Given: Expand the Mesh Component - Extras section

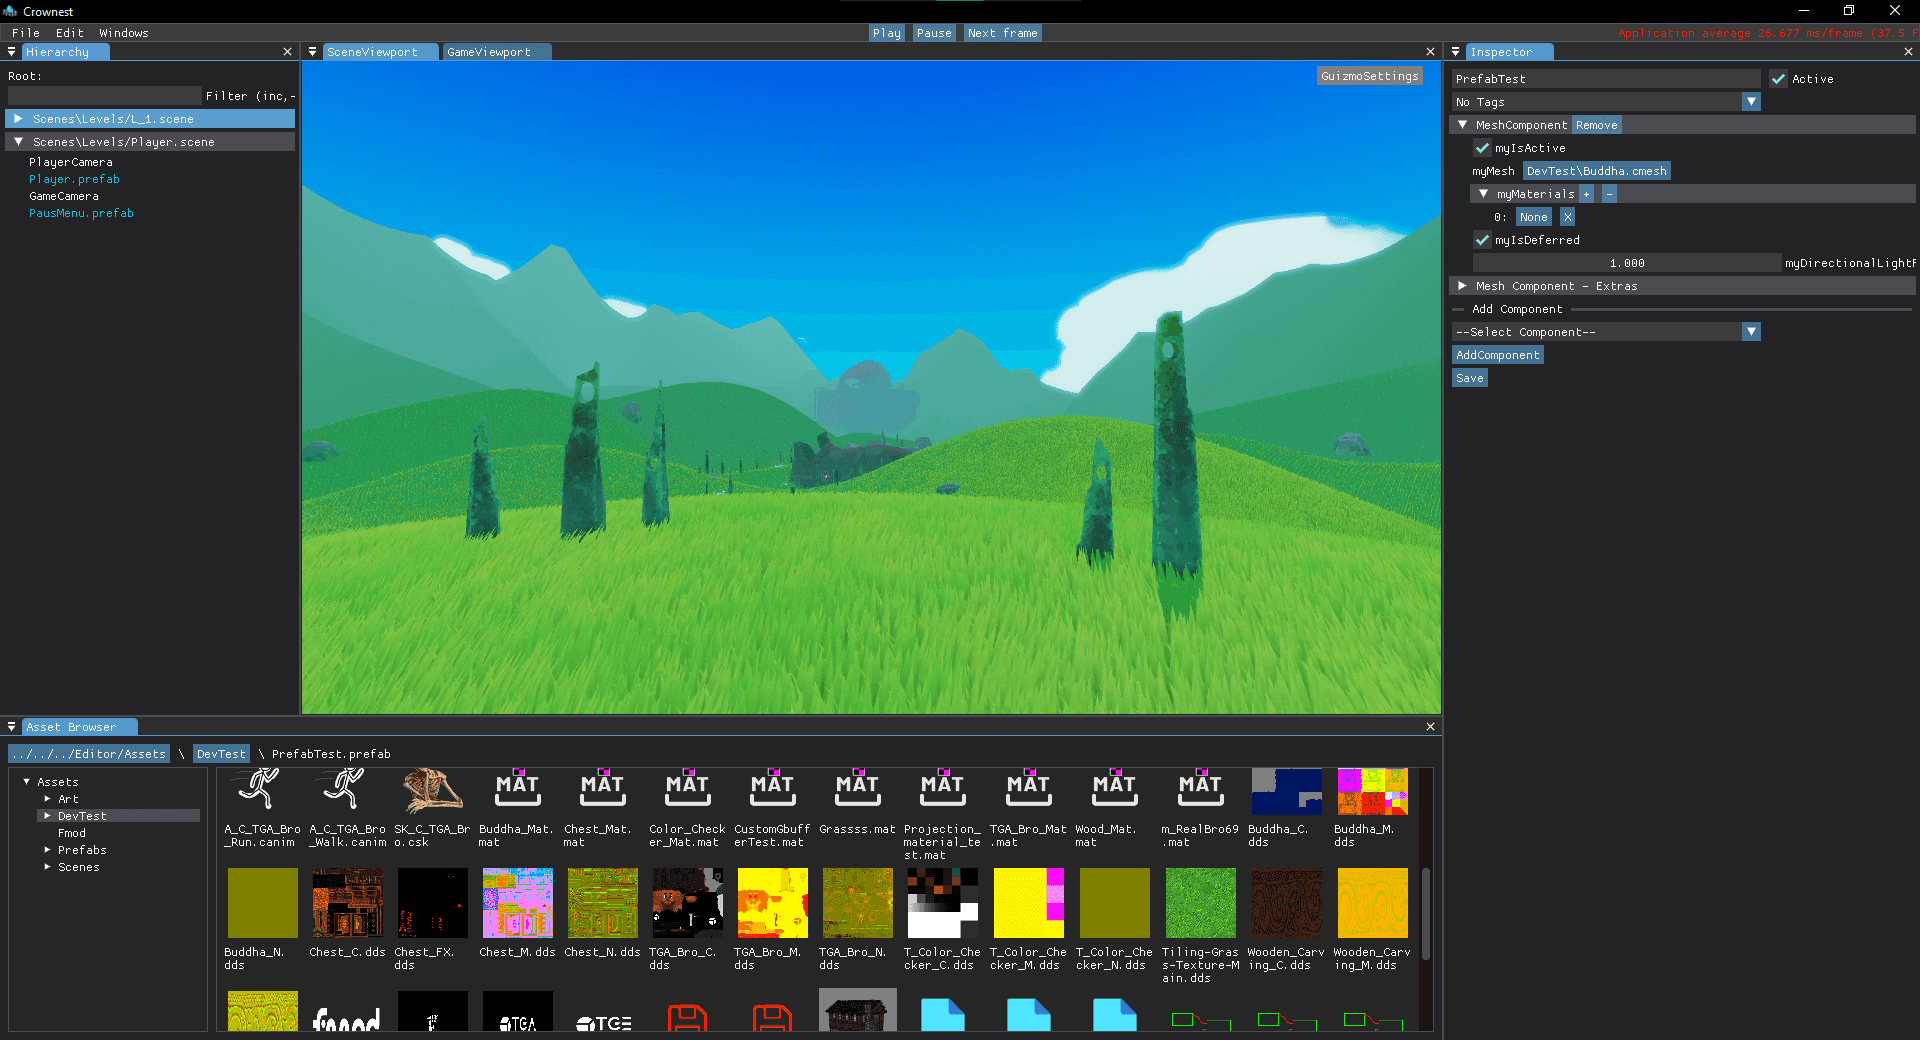Looking at the screenshot, I should click(1463, 286).
